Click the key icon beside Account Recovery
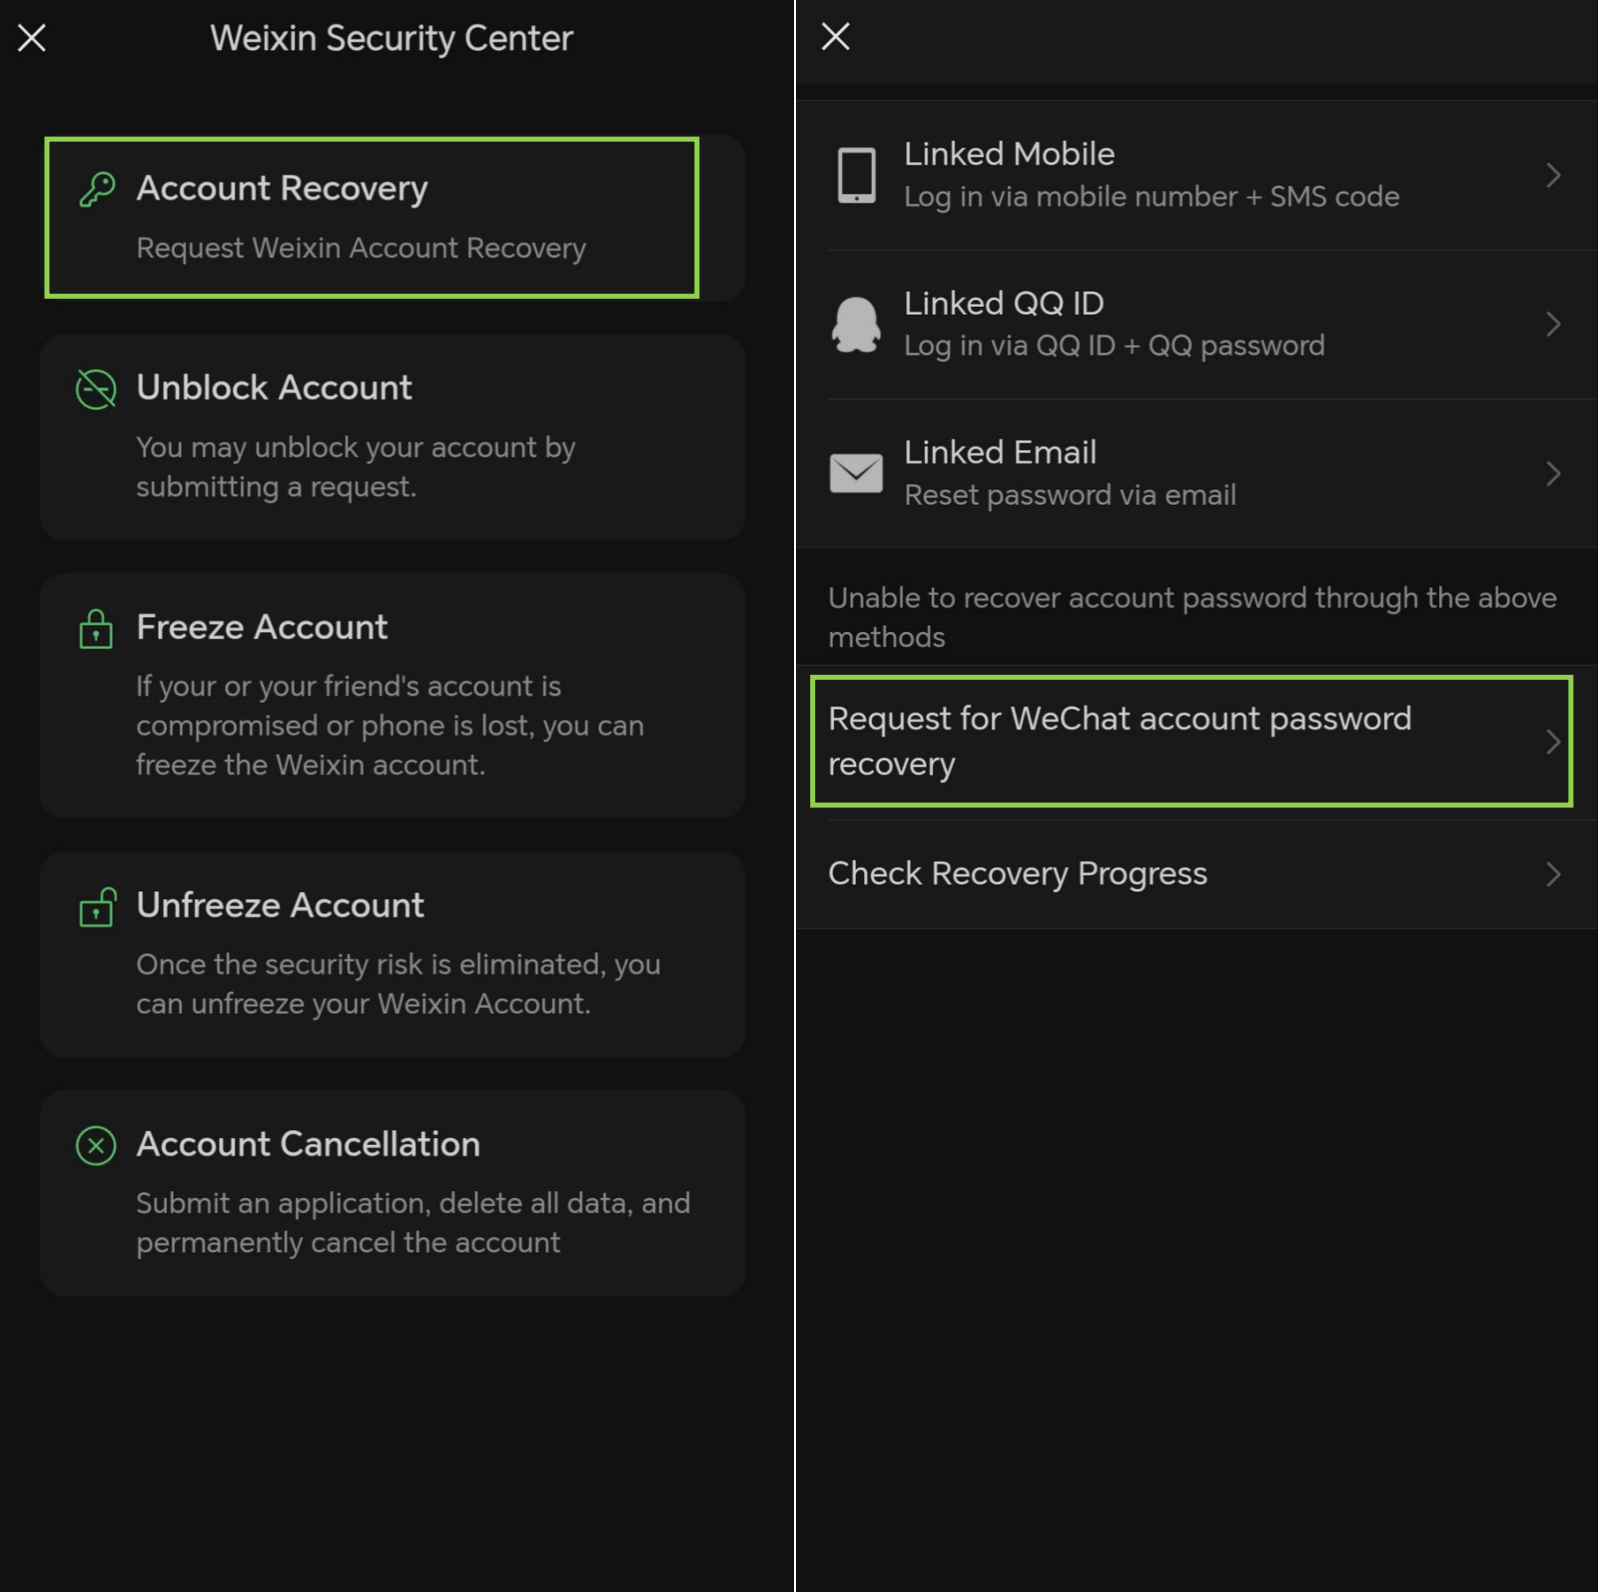The height and width of the screenshot is (1592, 1598). point(97,188)
